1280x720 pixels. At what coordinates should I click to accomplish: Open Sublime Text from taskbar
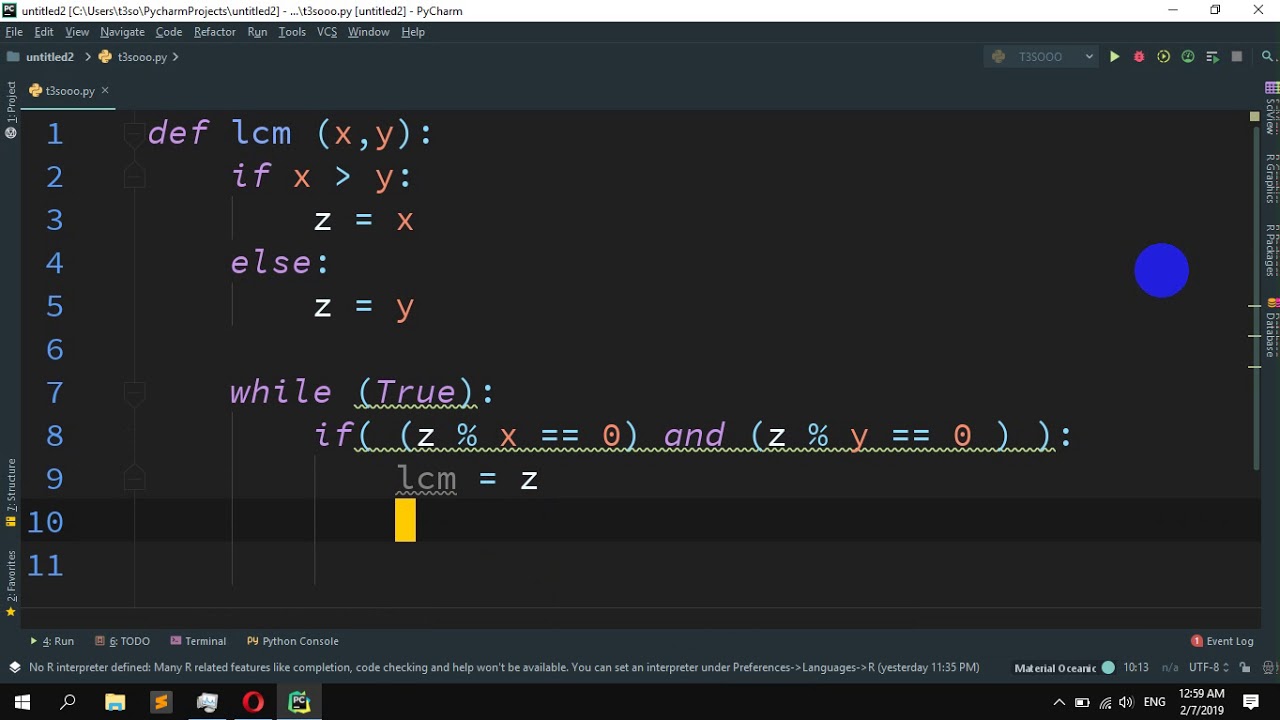(x=161, y=702)
